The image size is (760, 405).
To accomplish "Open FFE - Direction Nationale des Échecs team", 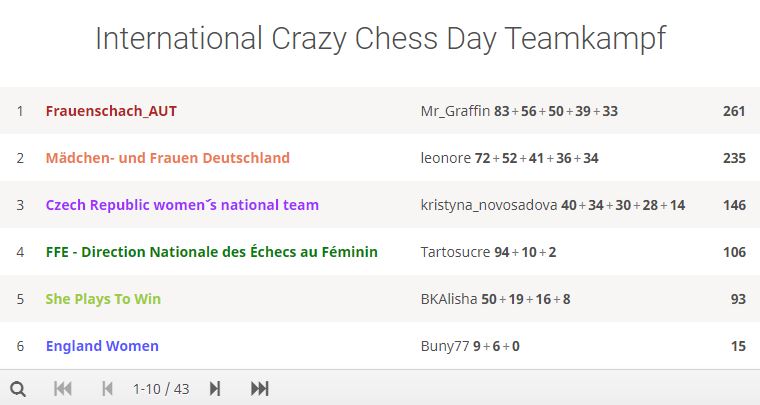I will (212, 252).
